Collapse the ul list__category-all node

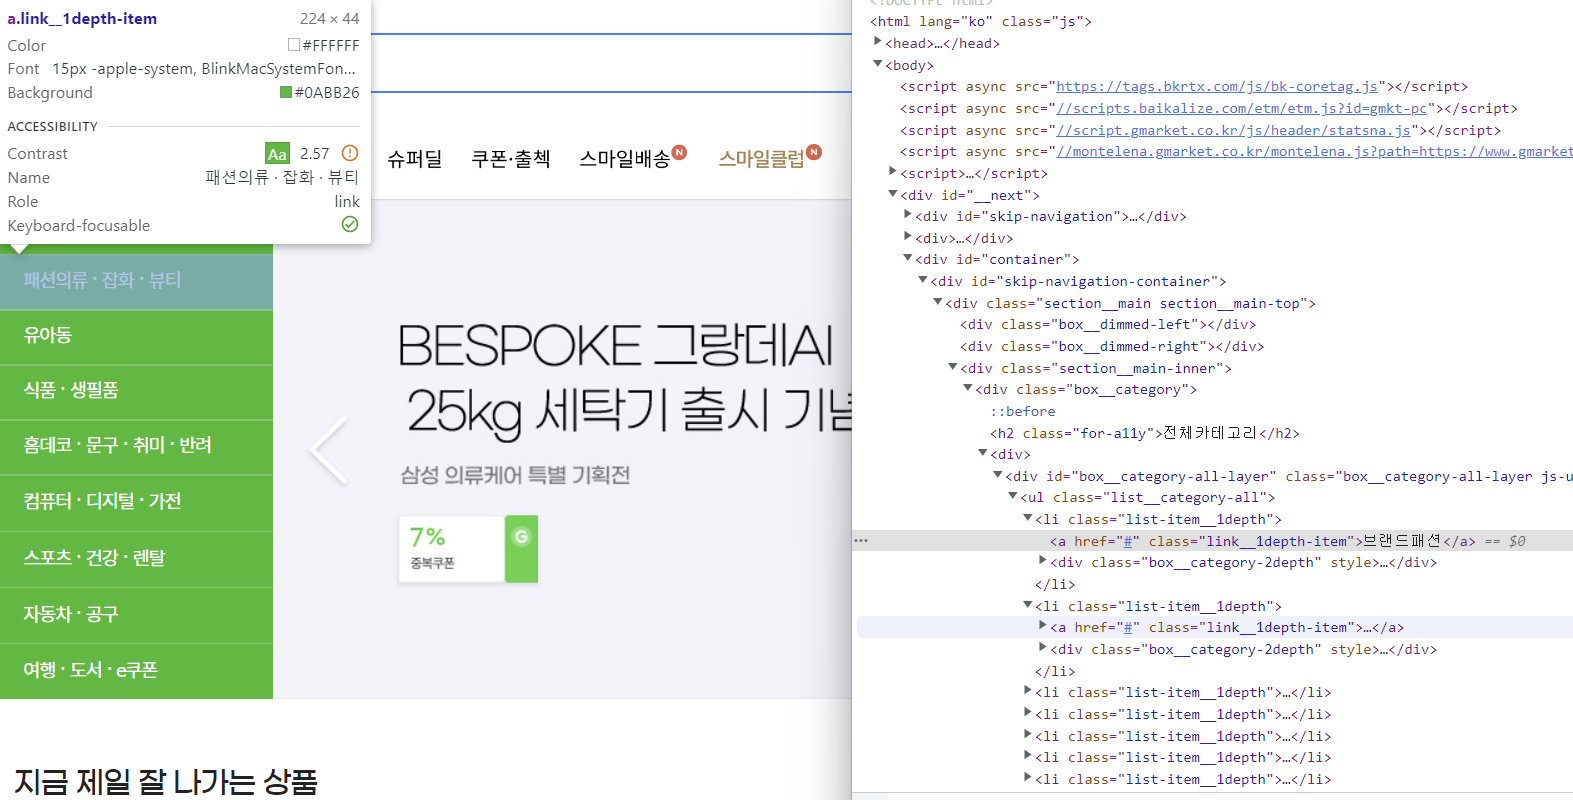click(1013, 496)
